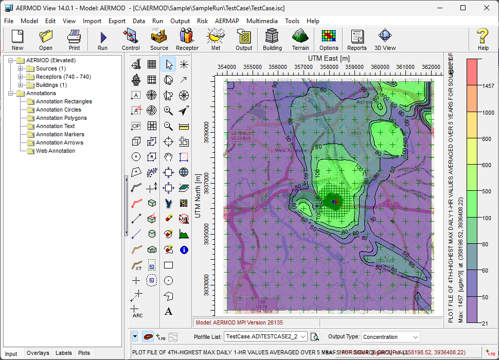The width and height of the screenshot is (499, 360).
Task: Select the hand pan tool
Action: pos(168,157)
